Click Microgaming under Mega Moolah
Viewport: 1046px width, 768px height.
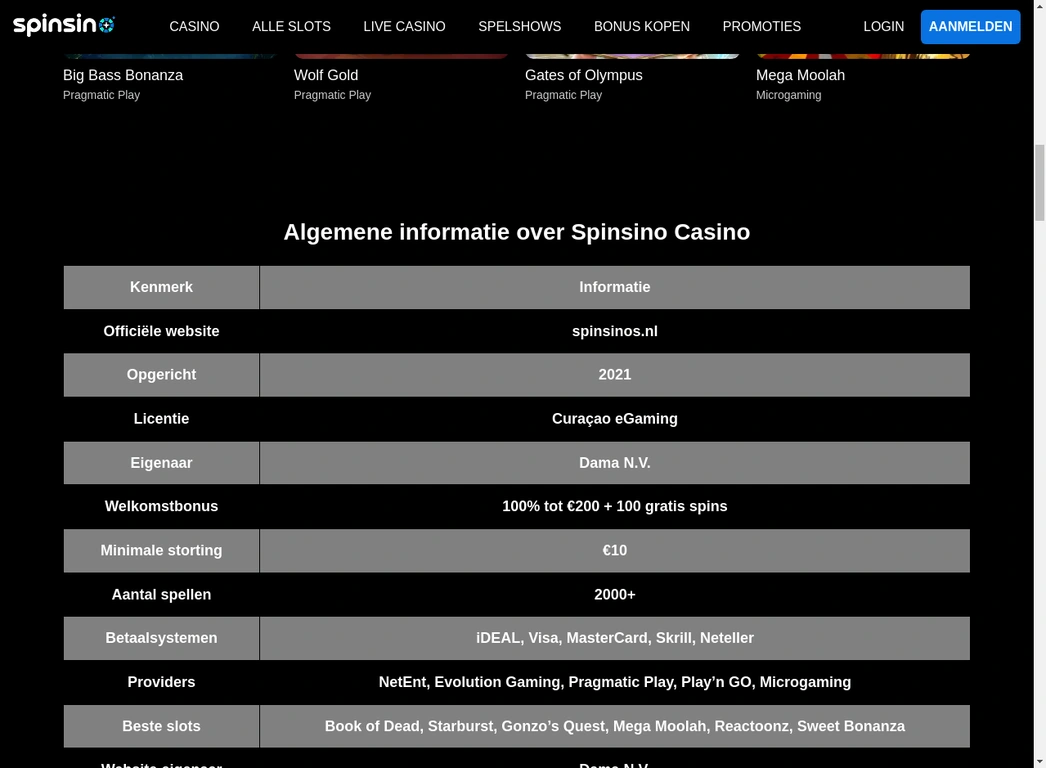pos(788,95)
